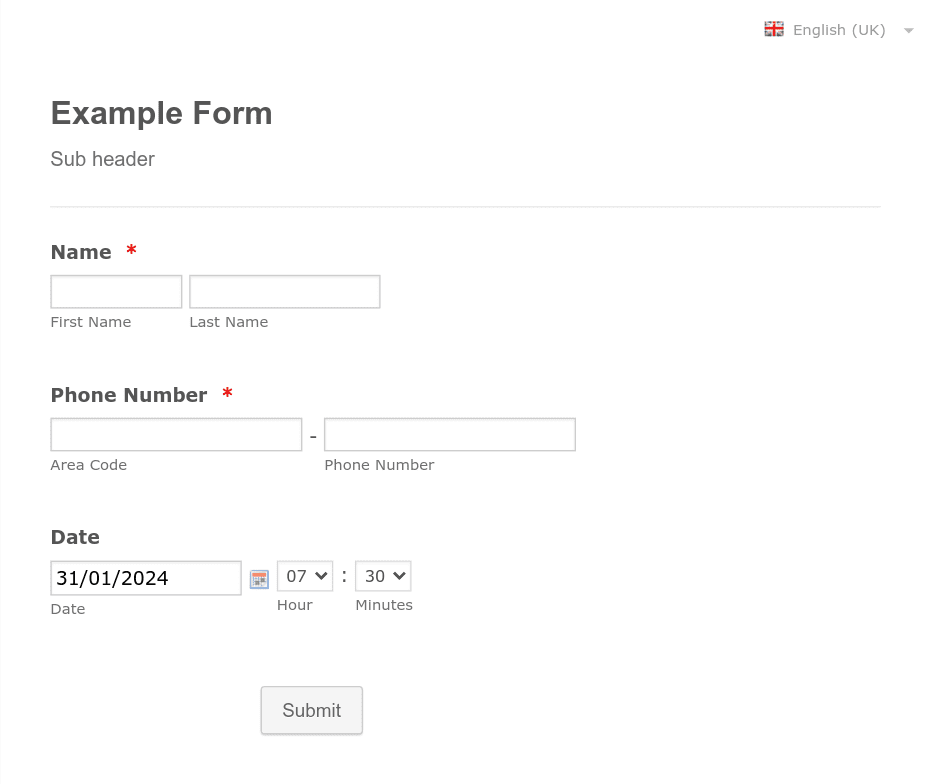The image size is (930, 784).
Task: Click the Phone Number label
Action: (x=128, y=395)
